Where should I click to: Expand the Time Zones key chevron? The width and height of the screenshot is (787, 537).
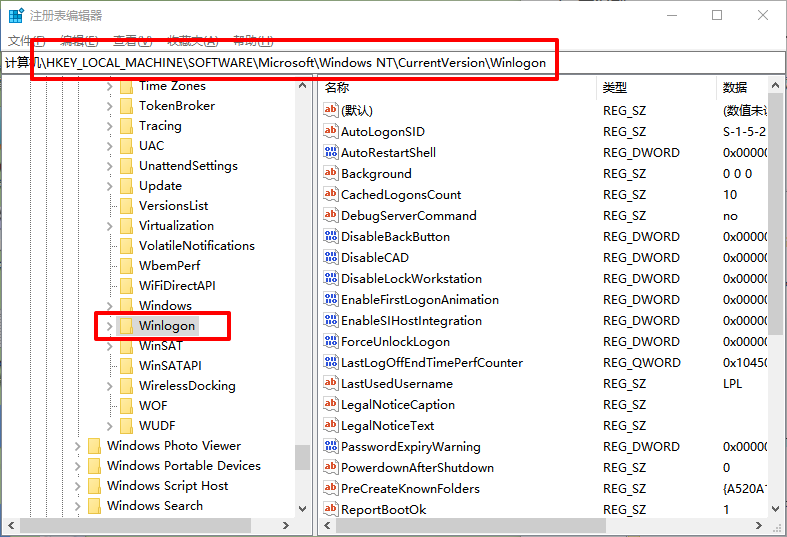109,86
